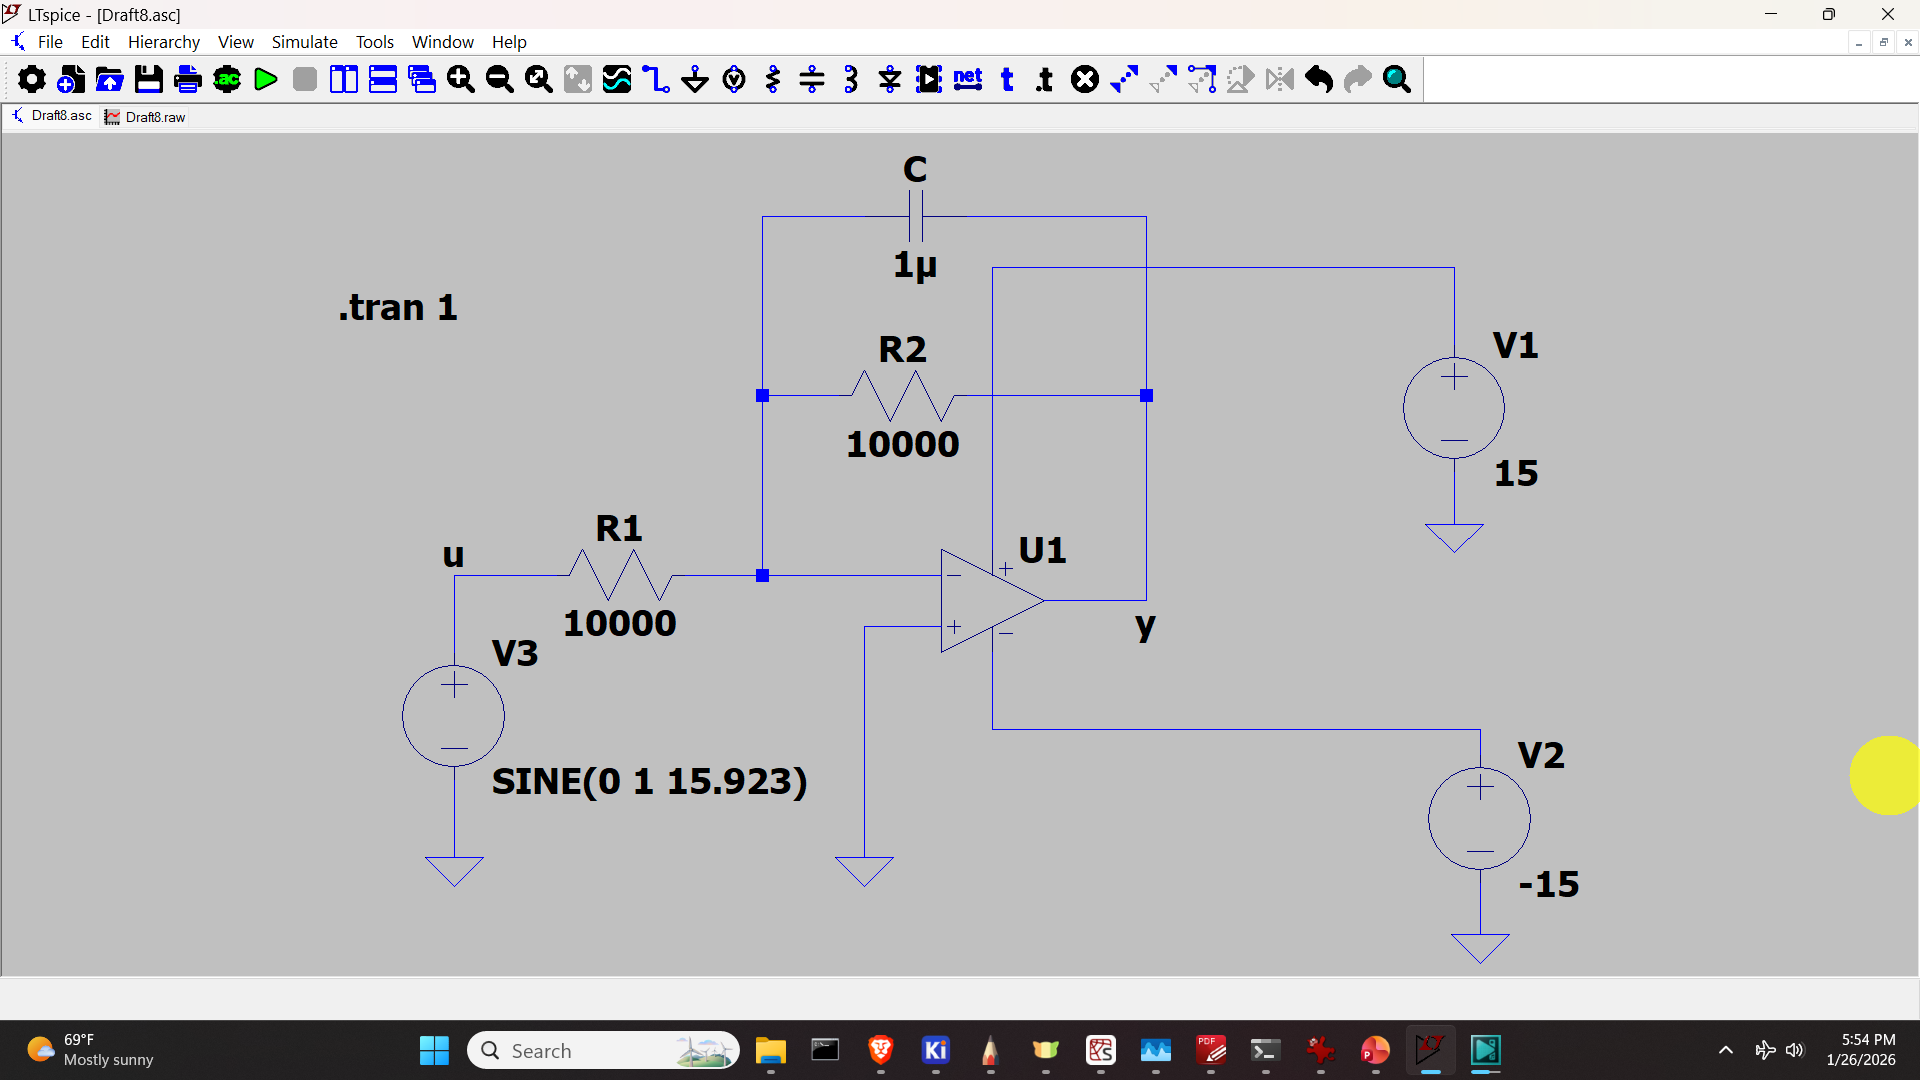Place a Ground symbol tool
1920x1080 pixels.
695,79
